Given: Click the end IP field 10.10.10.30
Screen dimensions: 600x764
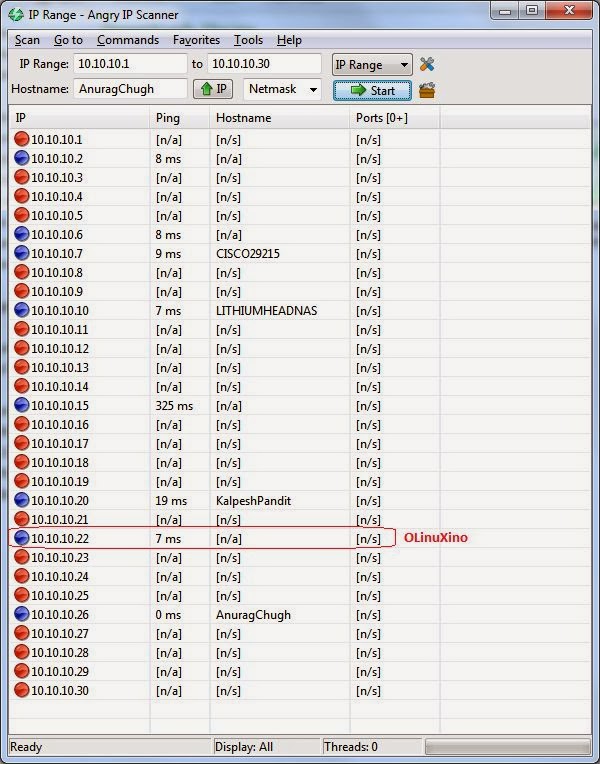Looking at the screenshot, I should point(265,64).
